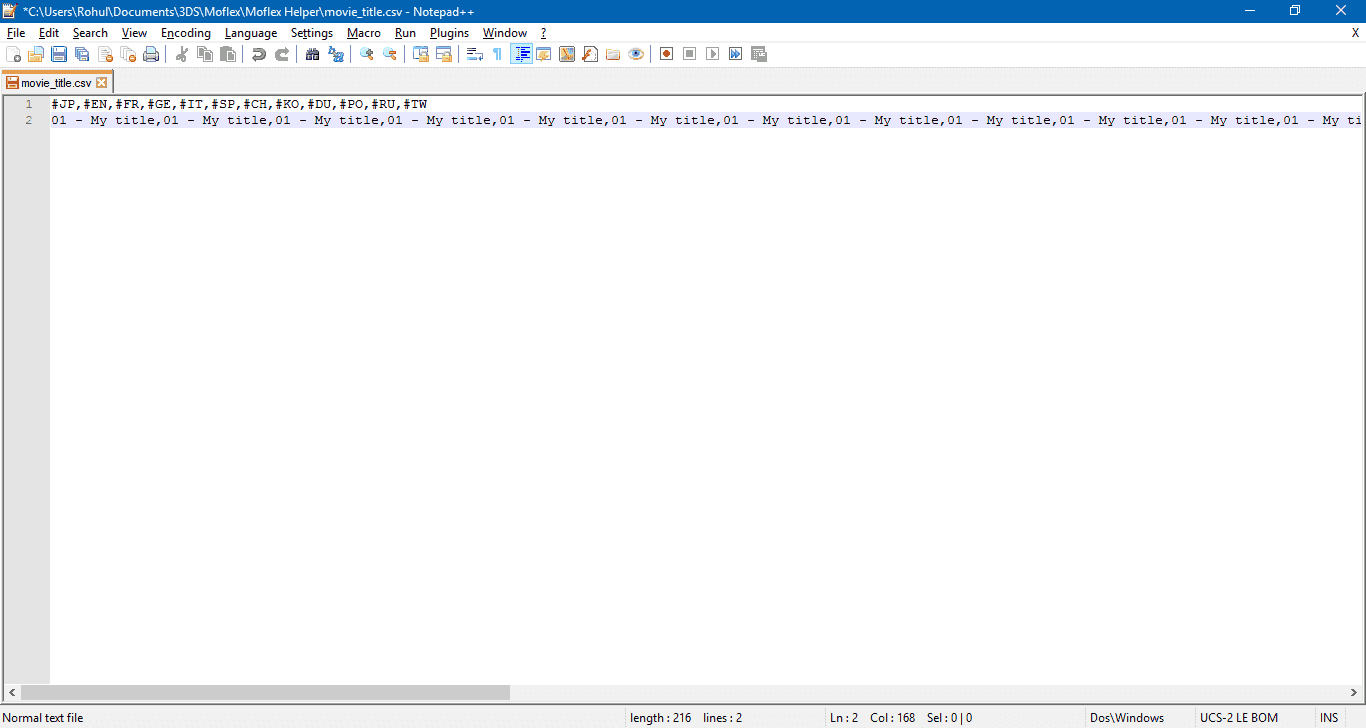Toggle the INS insert mode indicator

point(1328,718)
